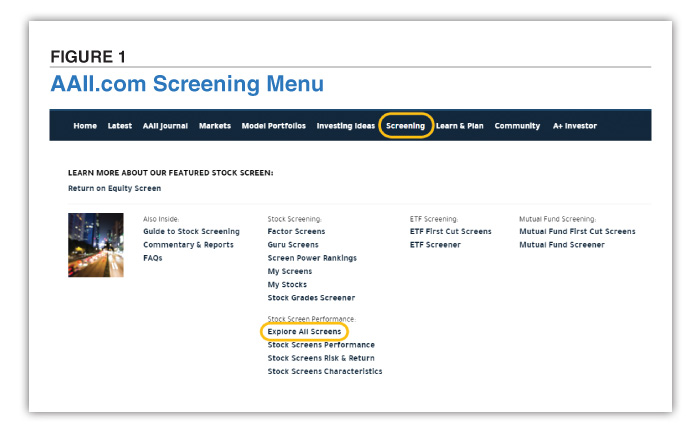The height and width of the screenshot is (440, 700).
Task: Open Stock Screens Risk & Return
Action: (x=321, y=358)
